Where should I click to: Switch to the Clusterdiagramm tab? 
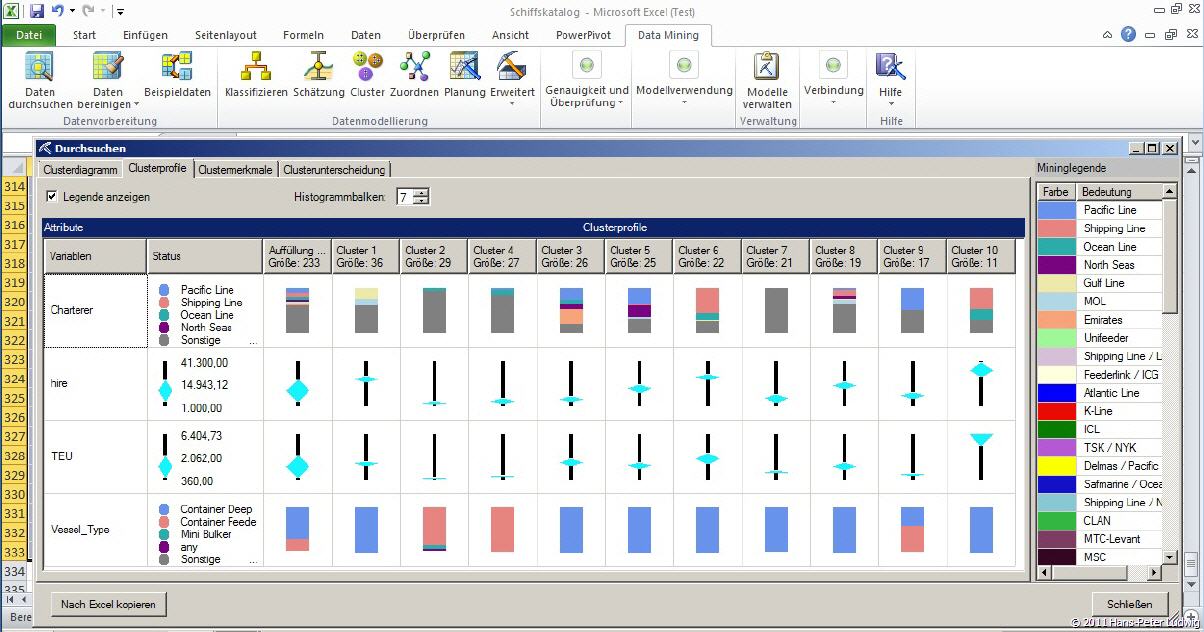coord(80,170)
